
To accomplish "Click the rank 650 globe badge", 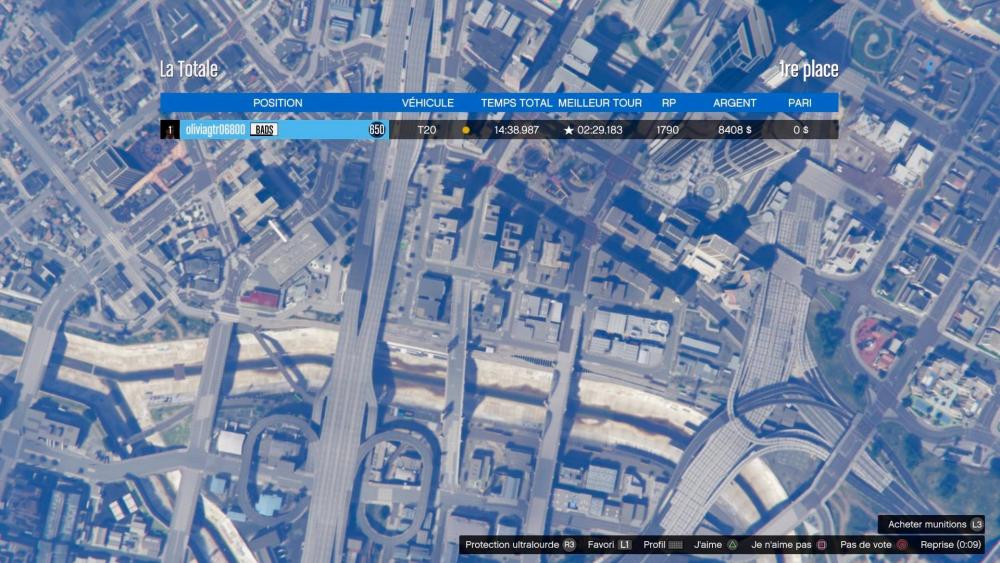I will pos(377,130).
